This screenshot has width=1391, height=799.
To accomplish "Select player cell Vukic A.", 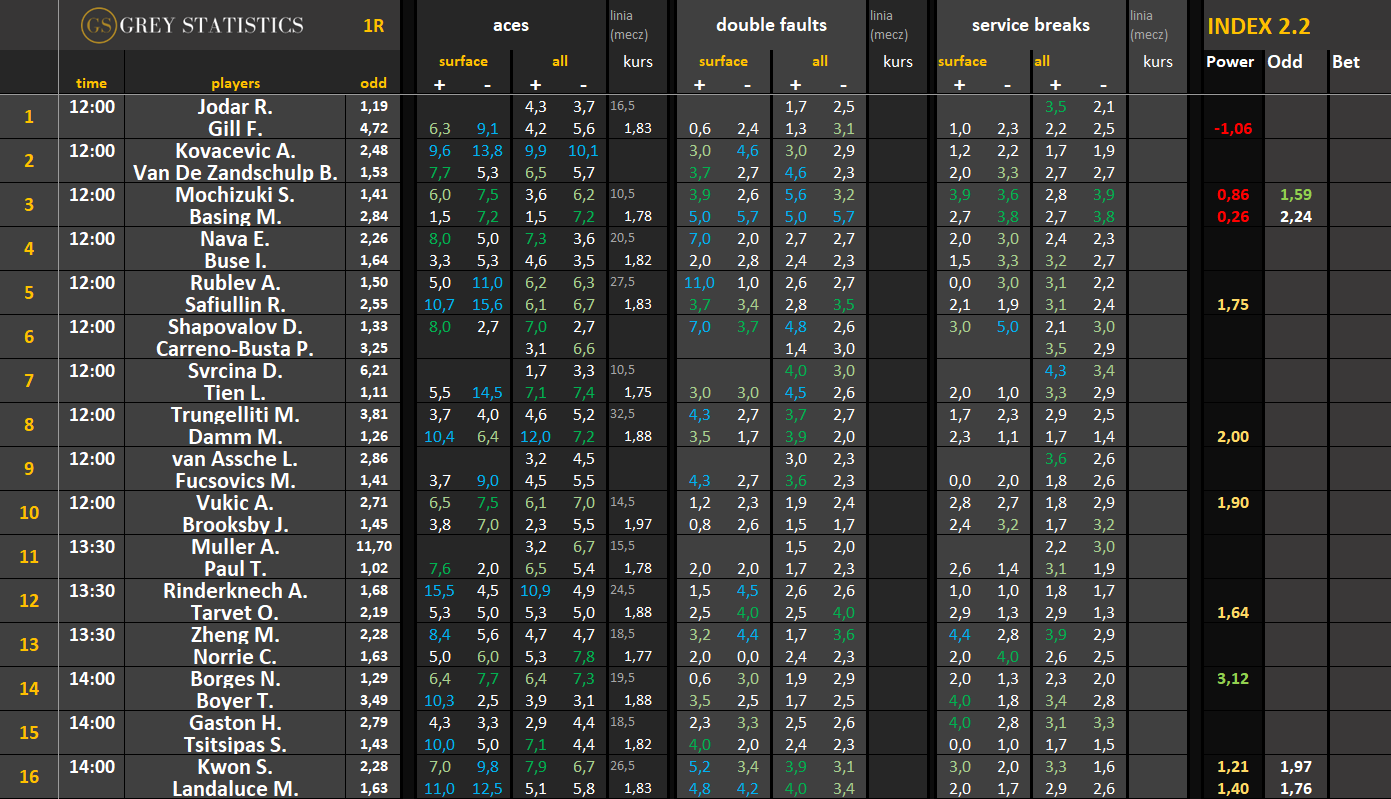I will pyautogui.click(x=235, y=502).
